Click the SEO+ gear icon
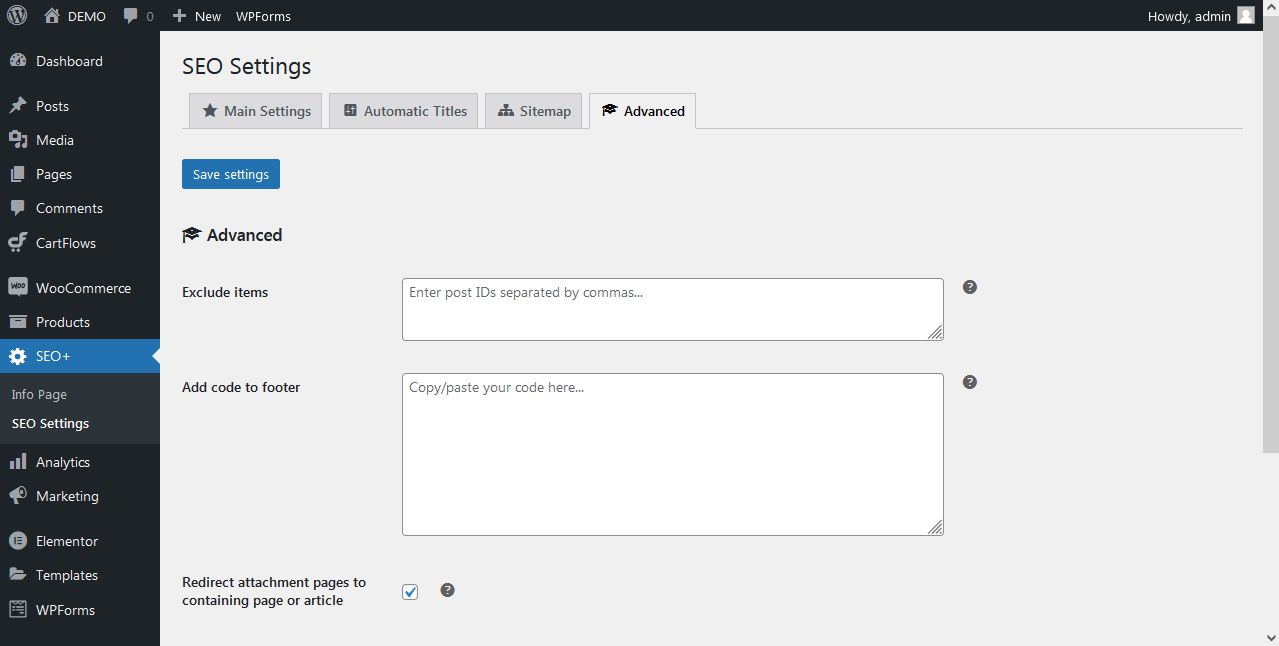The width and height of the screenshot is (1279, 646). (x=17, y=356)
